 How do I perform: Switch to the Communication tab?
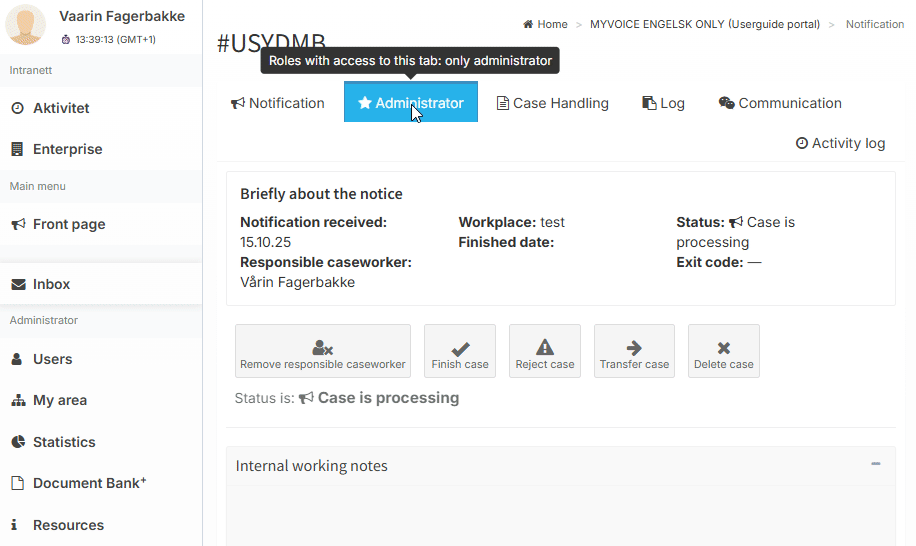[x=780, y=103]
